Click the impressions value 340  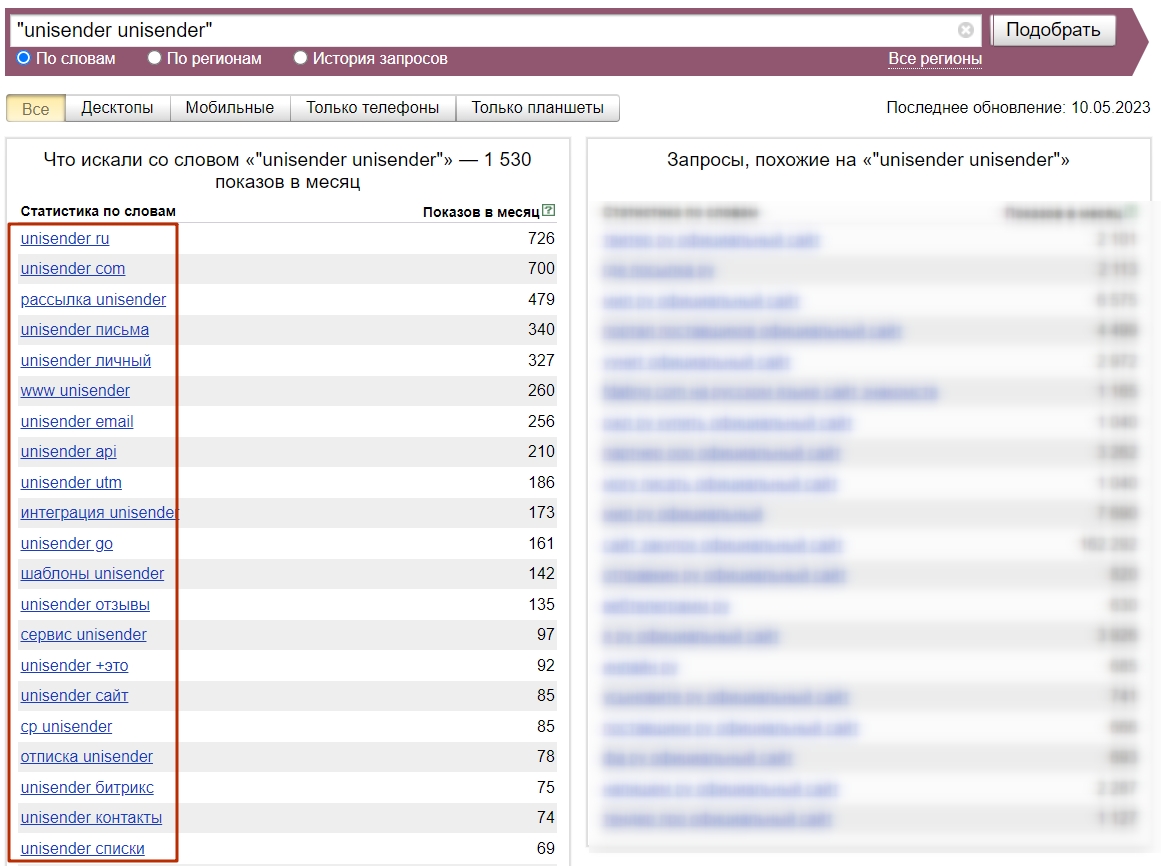tap(541, 329)
